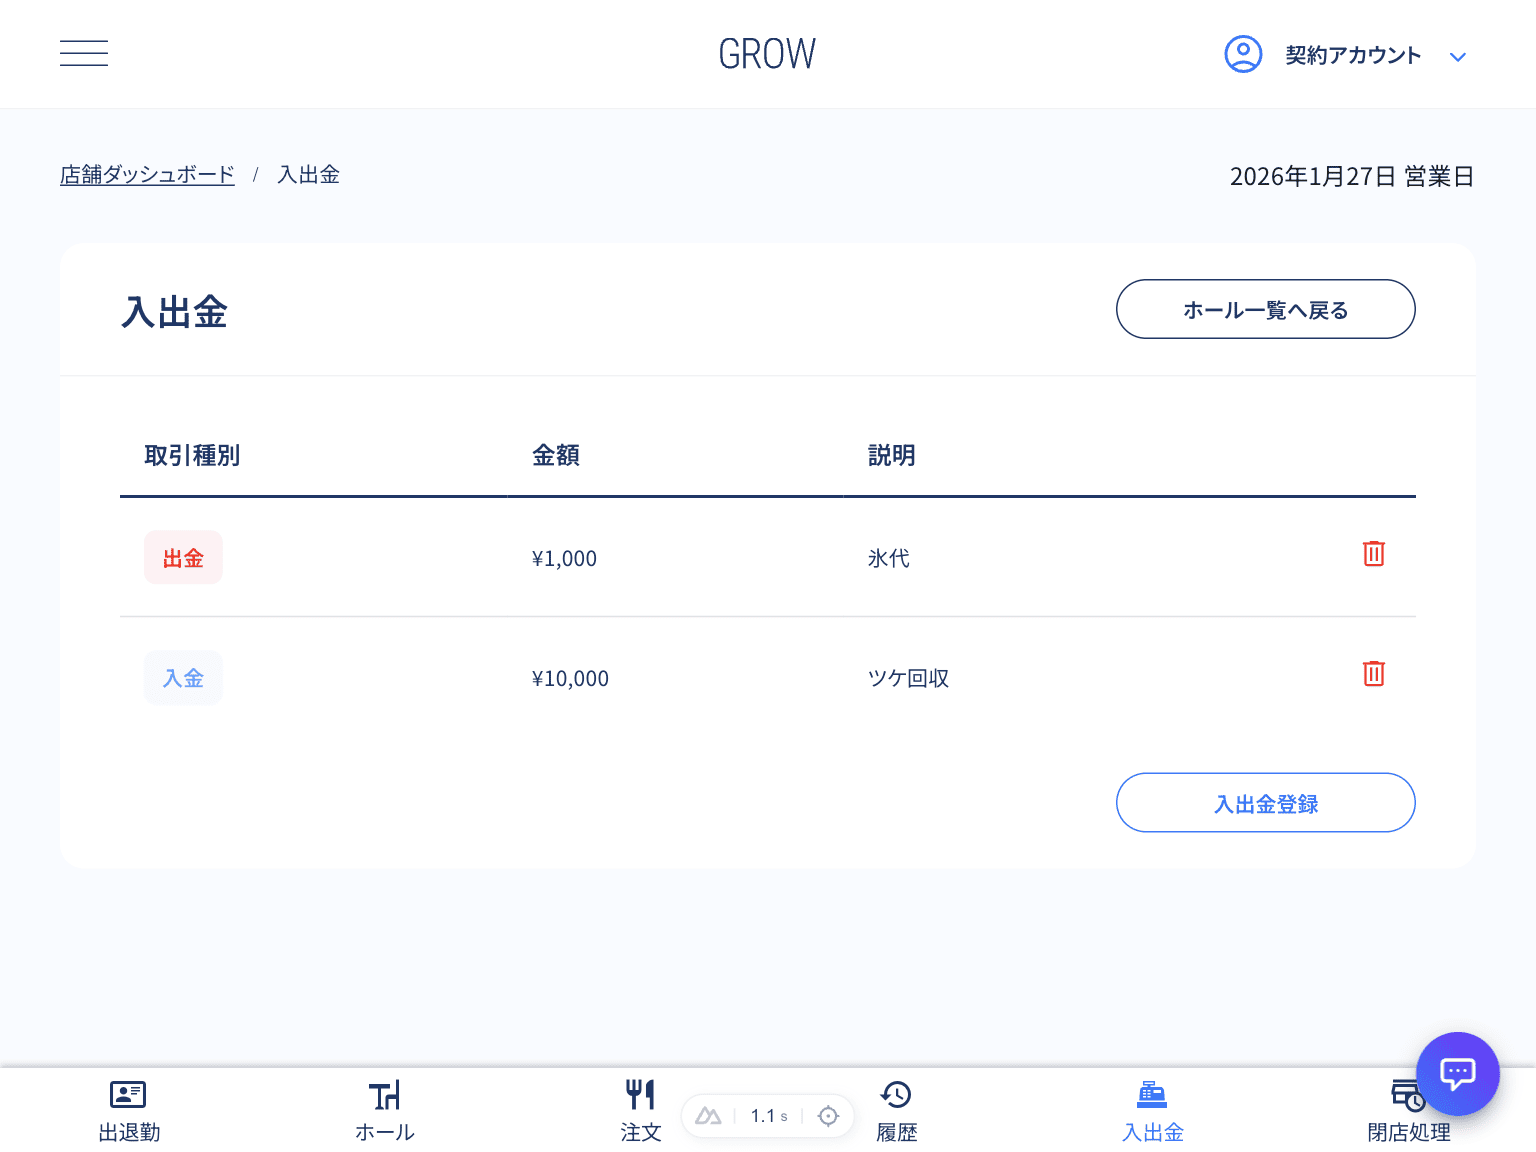Image resolution: width=1536 pixels, height=1152 pixels.
Task: Click the devtools inspector target icon
Action: pyautogui.click(x=828, y=1116)
